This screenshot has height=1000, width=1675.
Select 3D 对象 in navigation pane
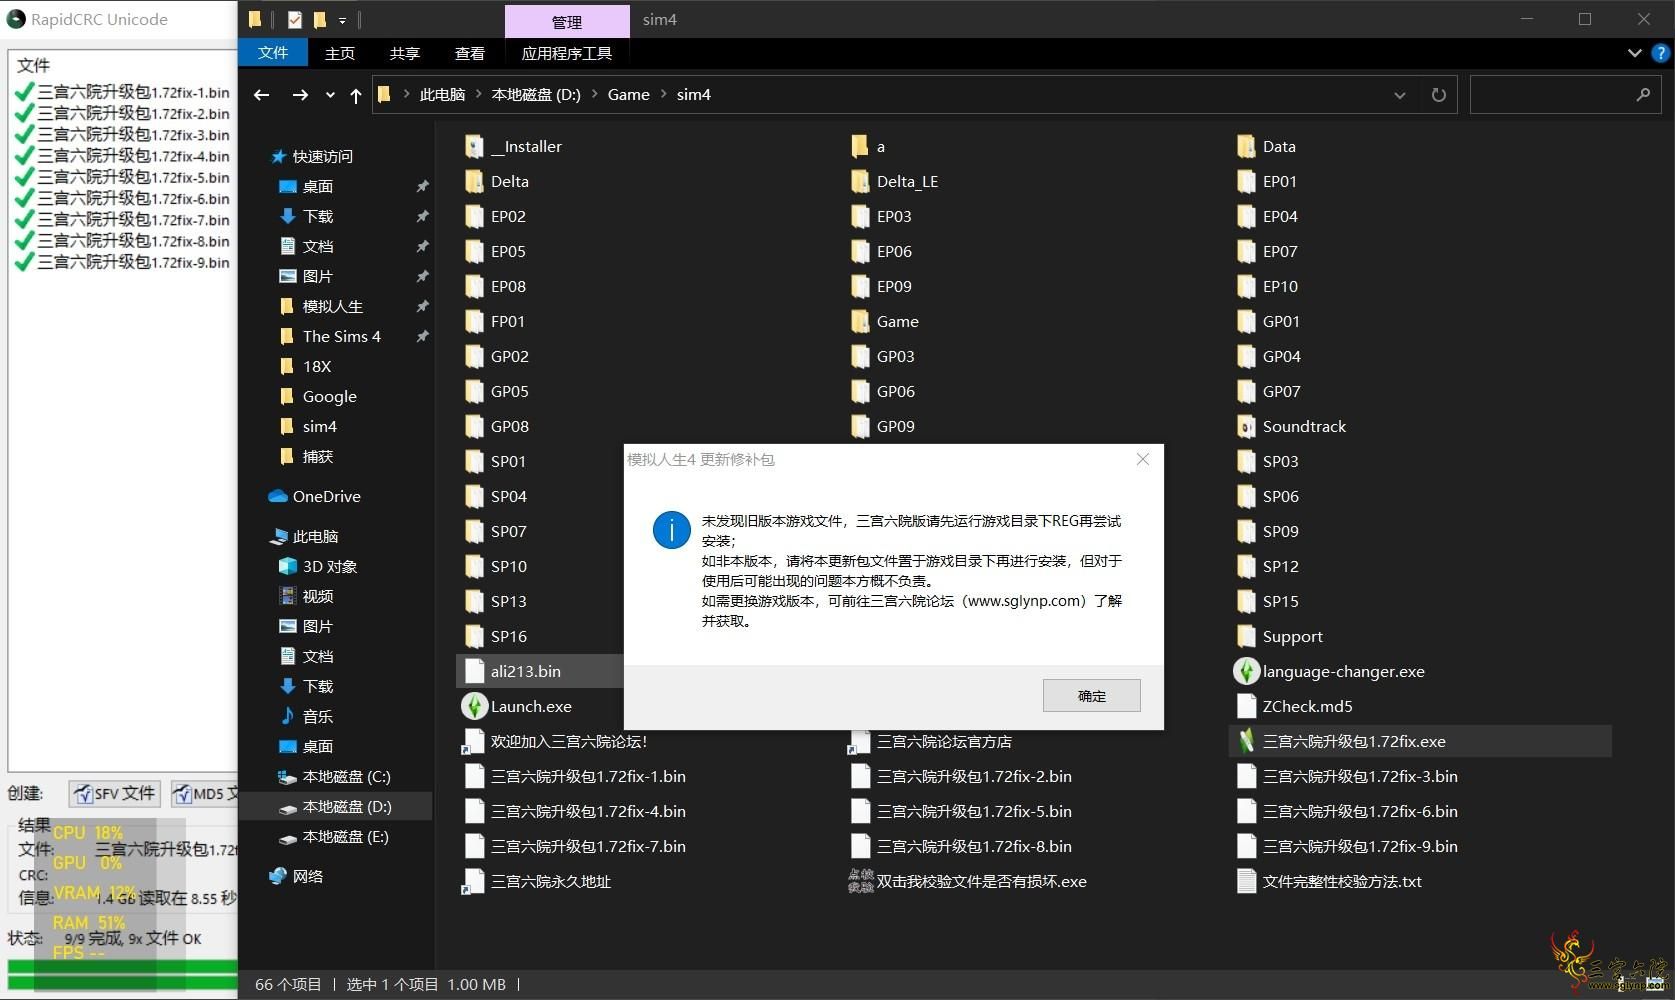(329, 566)
